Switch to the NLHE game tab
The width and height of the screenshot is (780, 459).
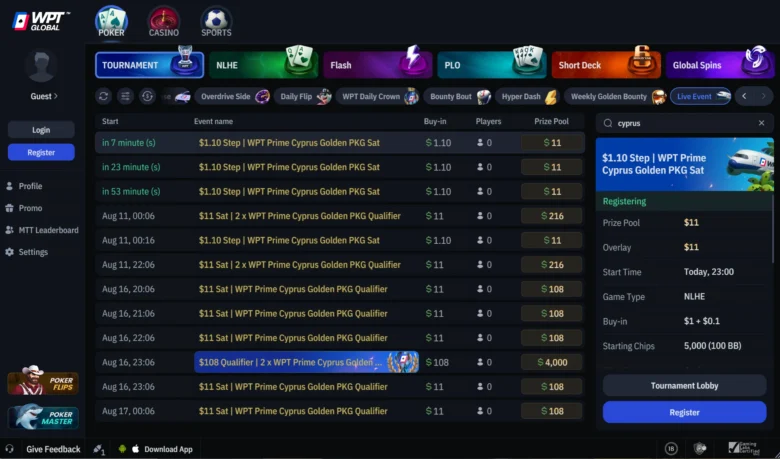click(x=263, y=65)
